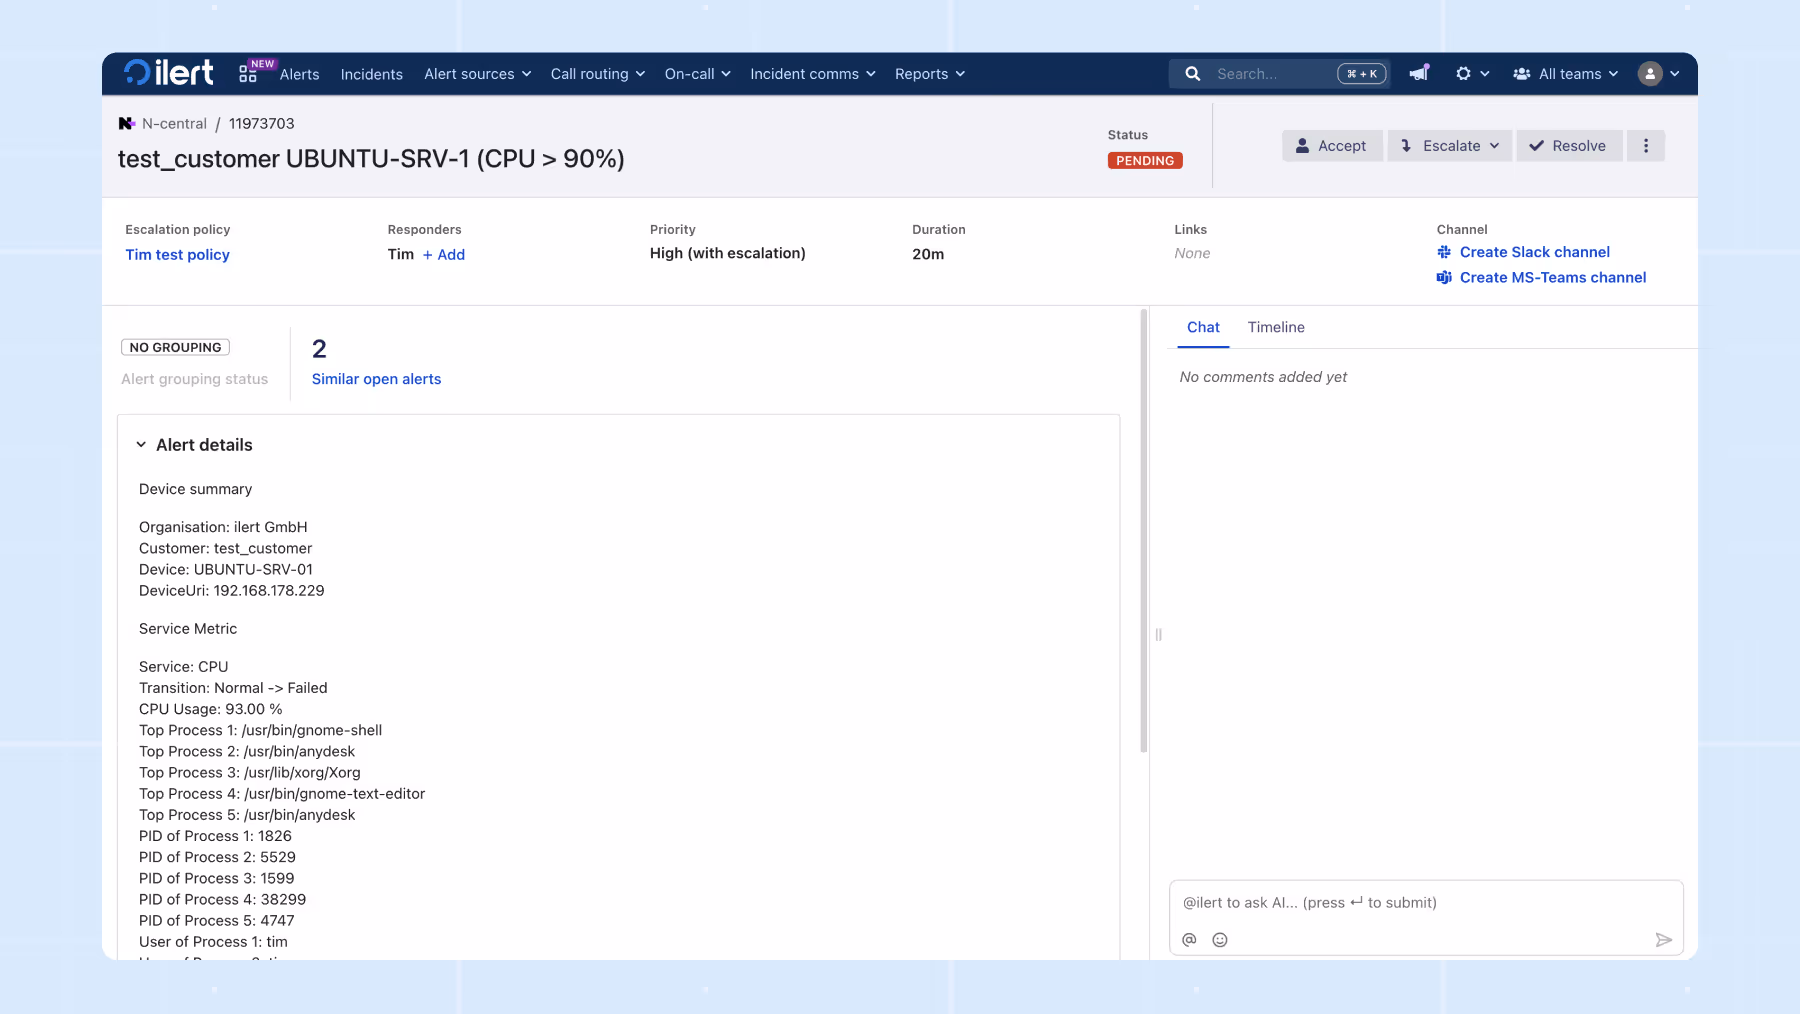Click the alert title test_customer UBUNTU-SRV-1
The image size is (1800, 1014).
pos(371,159)
